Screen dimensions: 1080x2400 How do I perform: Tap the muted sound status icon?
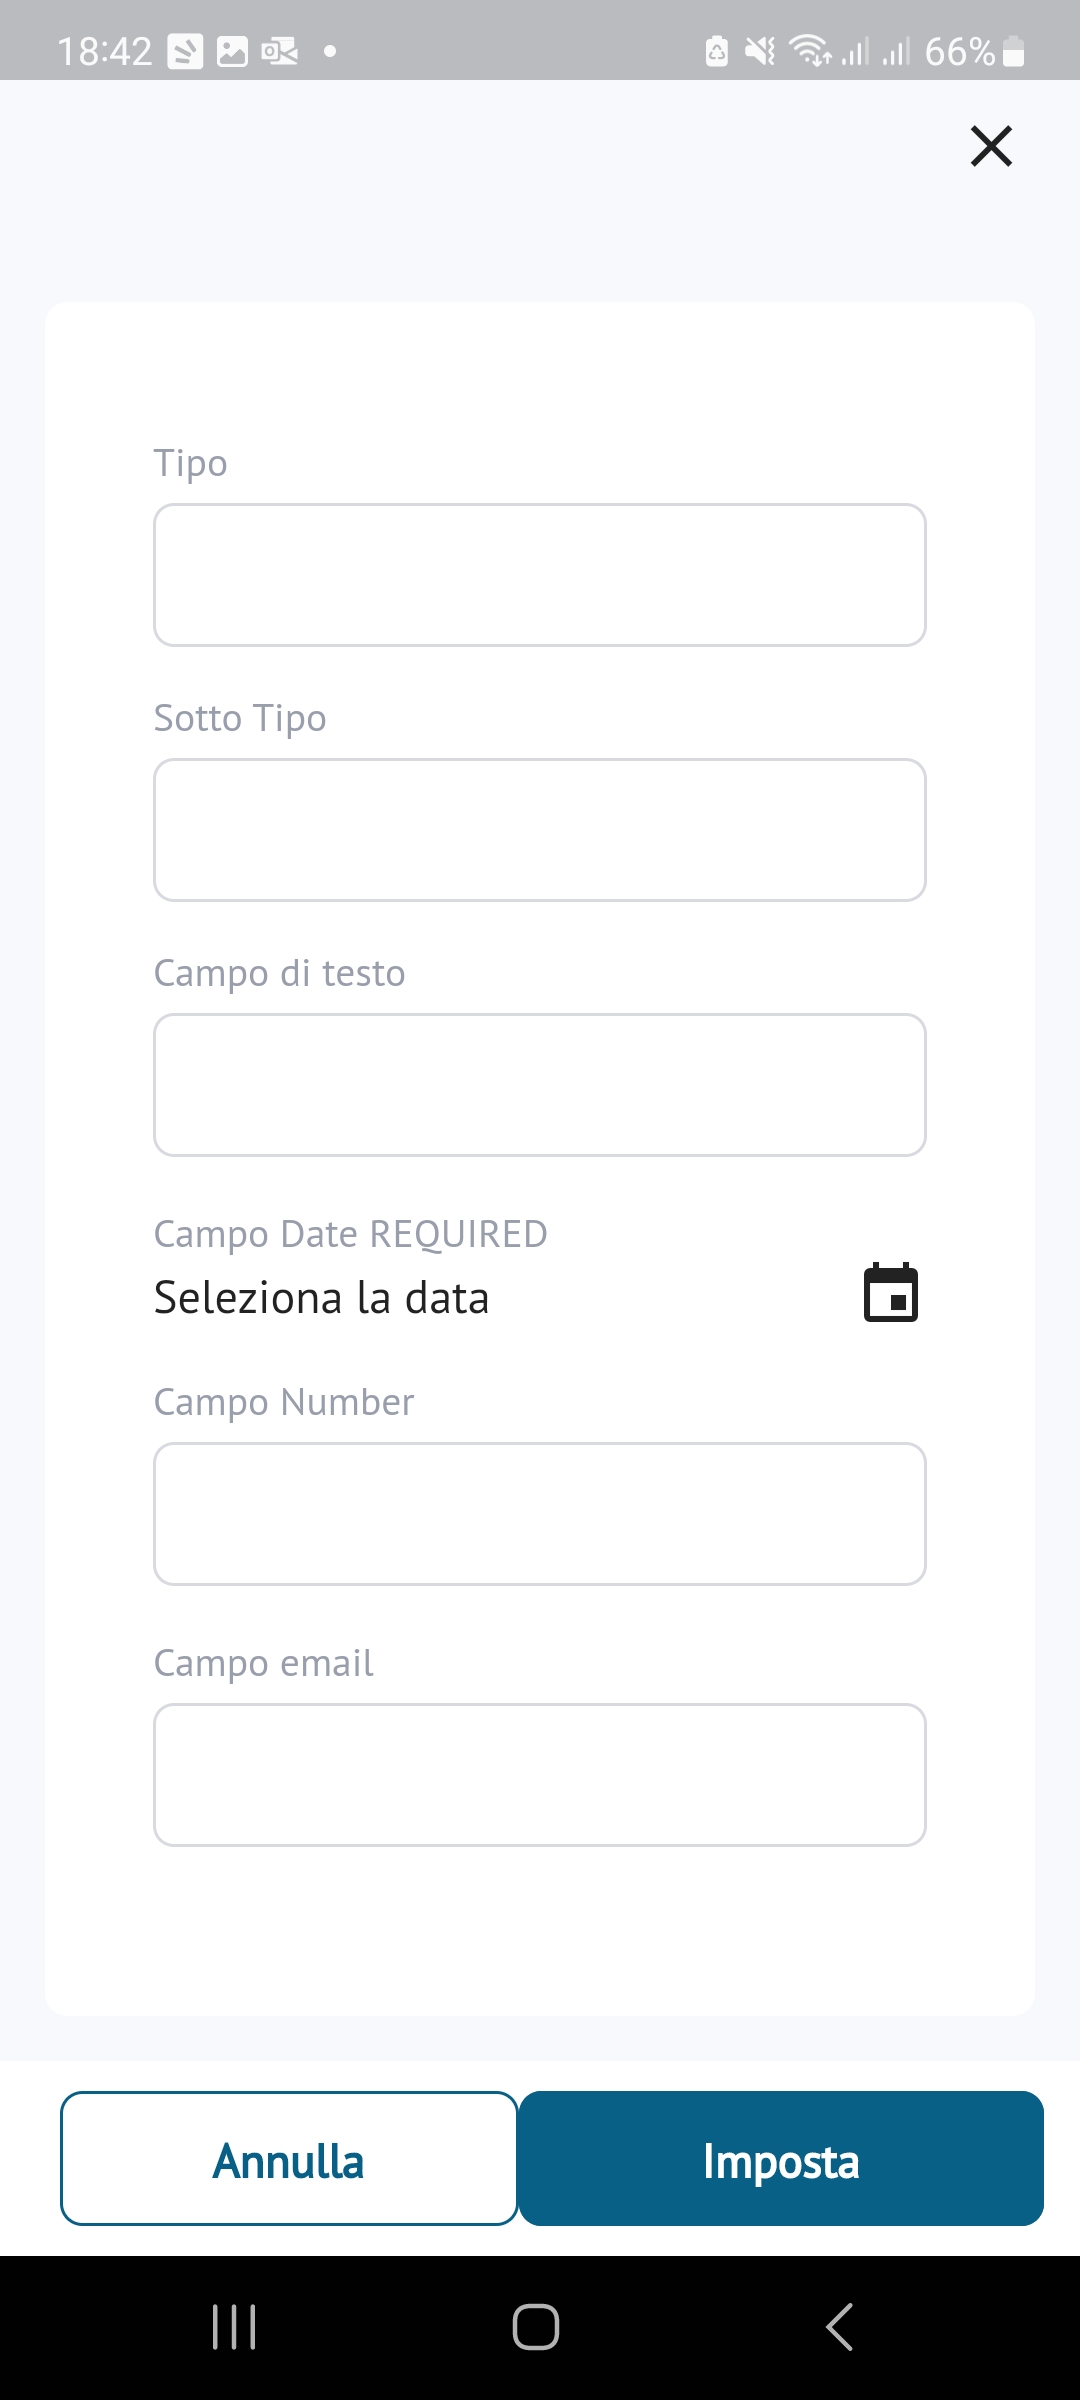click(760, 51)
